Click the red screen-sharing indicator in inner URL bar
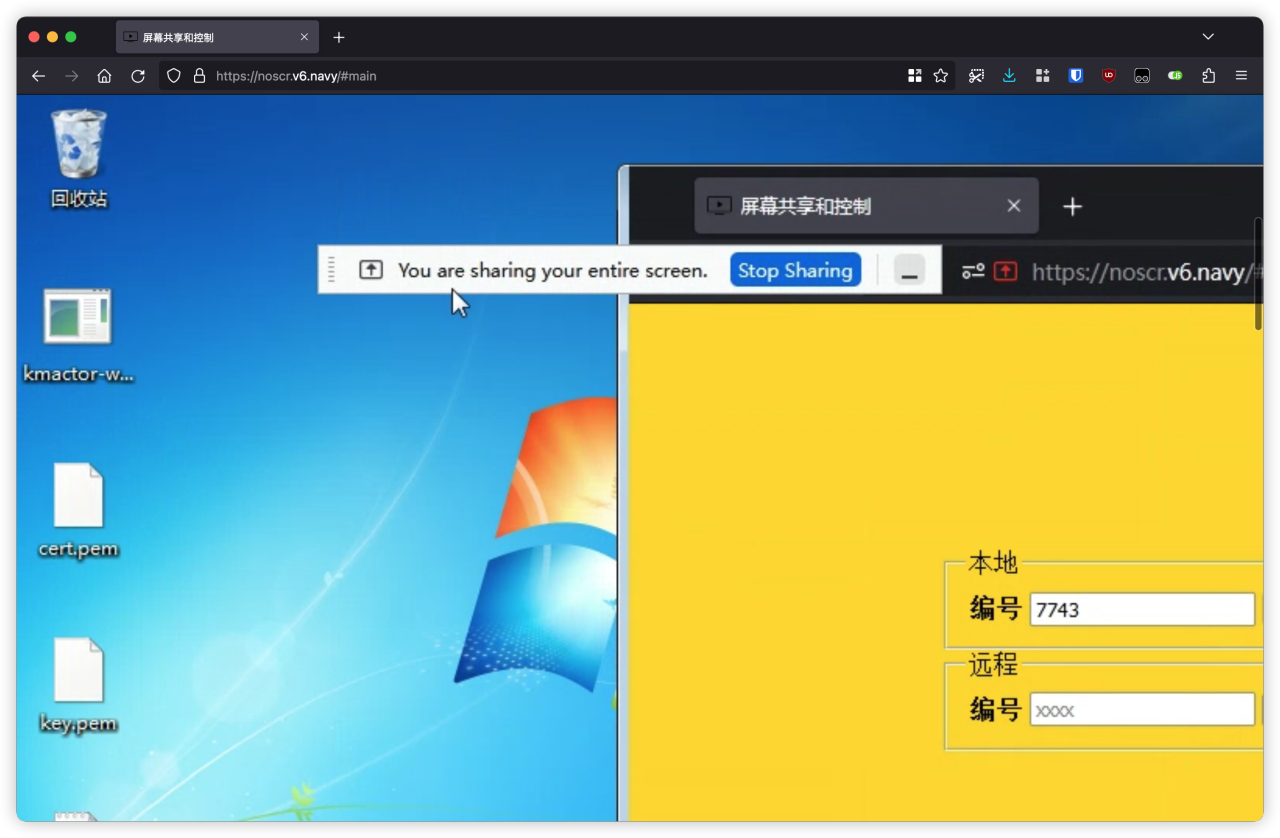 click(x=1006, y=271)
